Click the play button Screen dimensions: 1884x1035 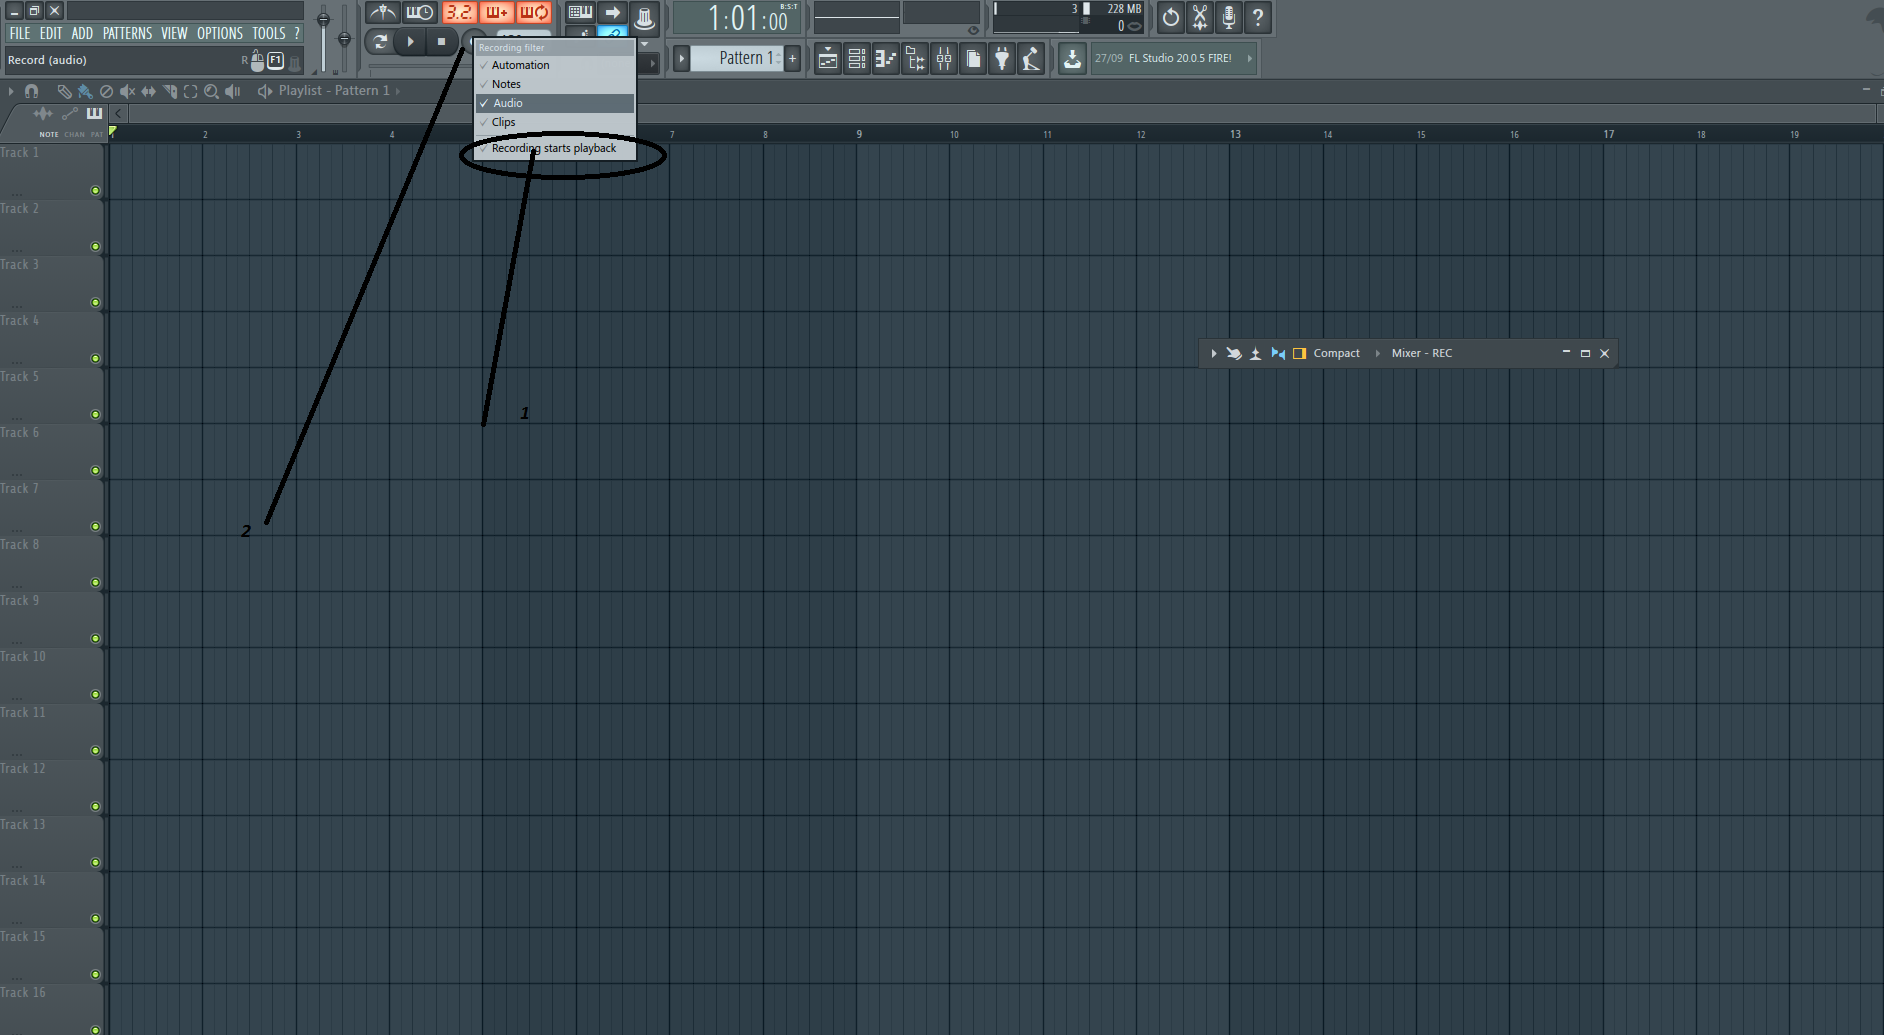pos(410,42)
